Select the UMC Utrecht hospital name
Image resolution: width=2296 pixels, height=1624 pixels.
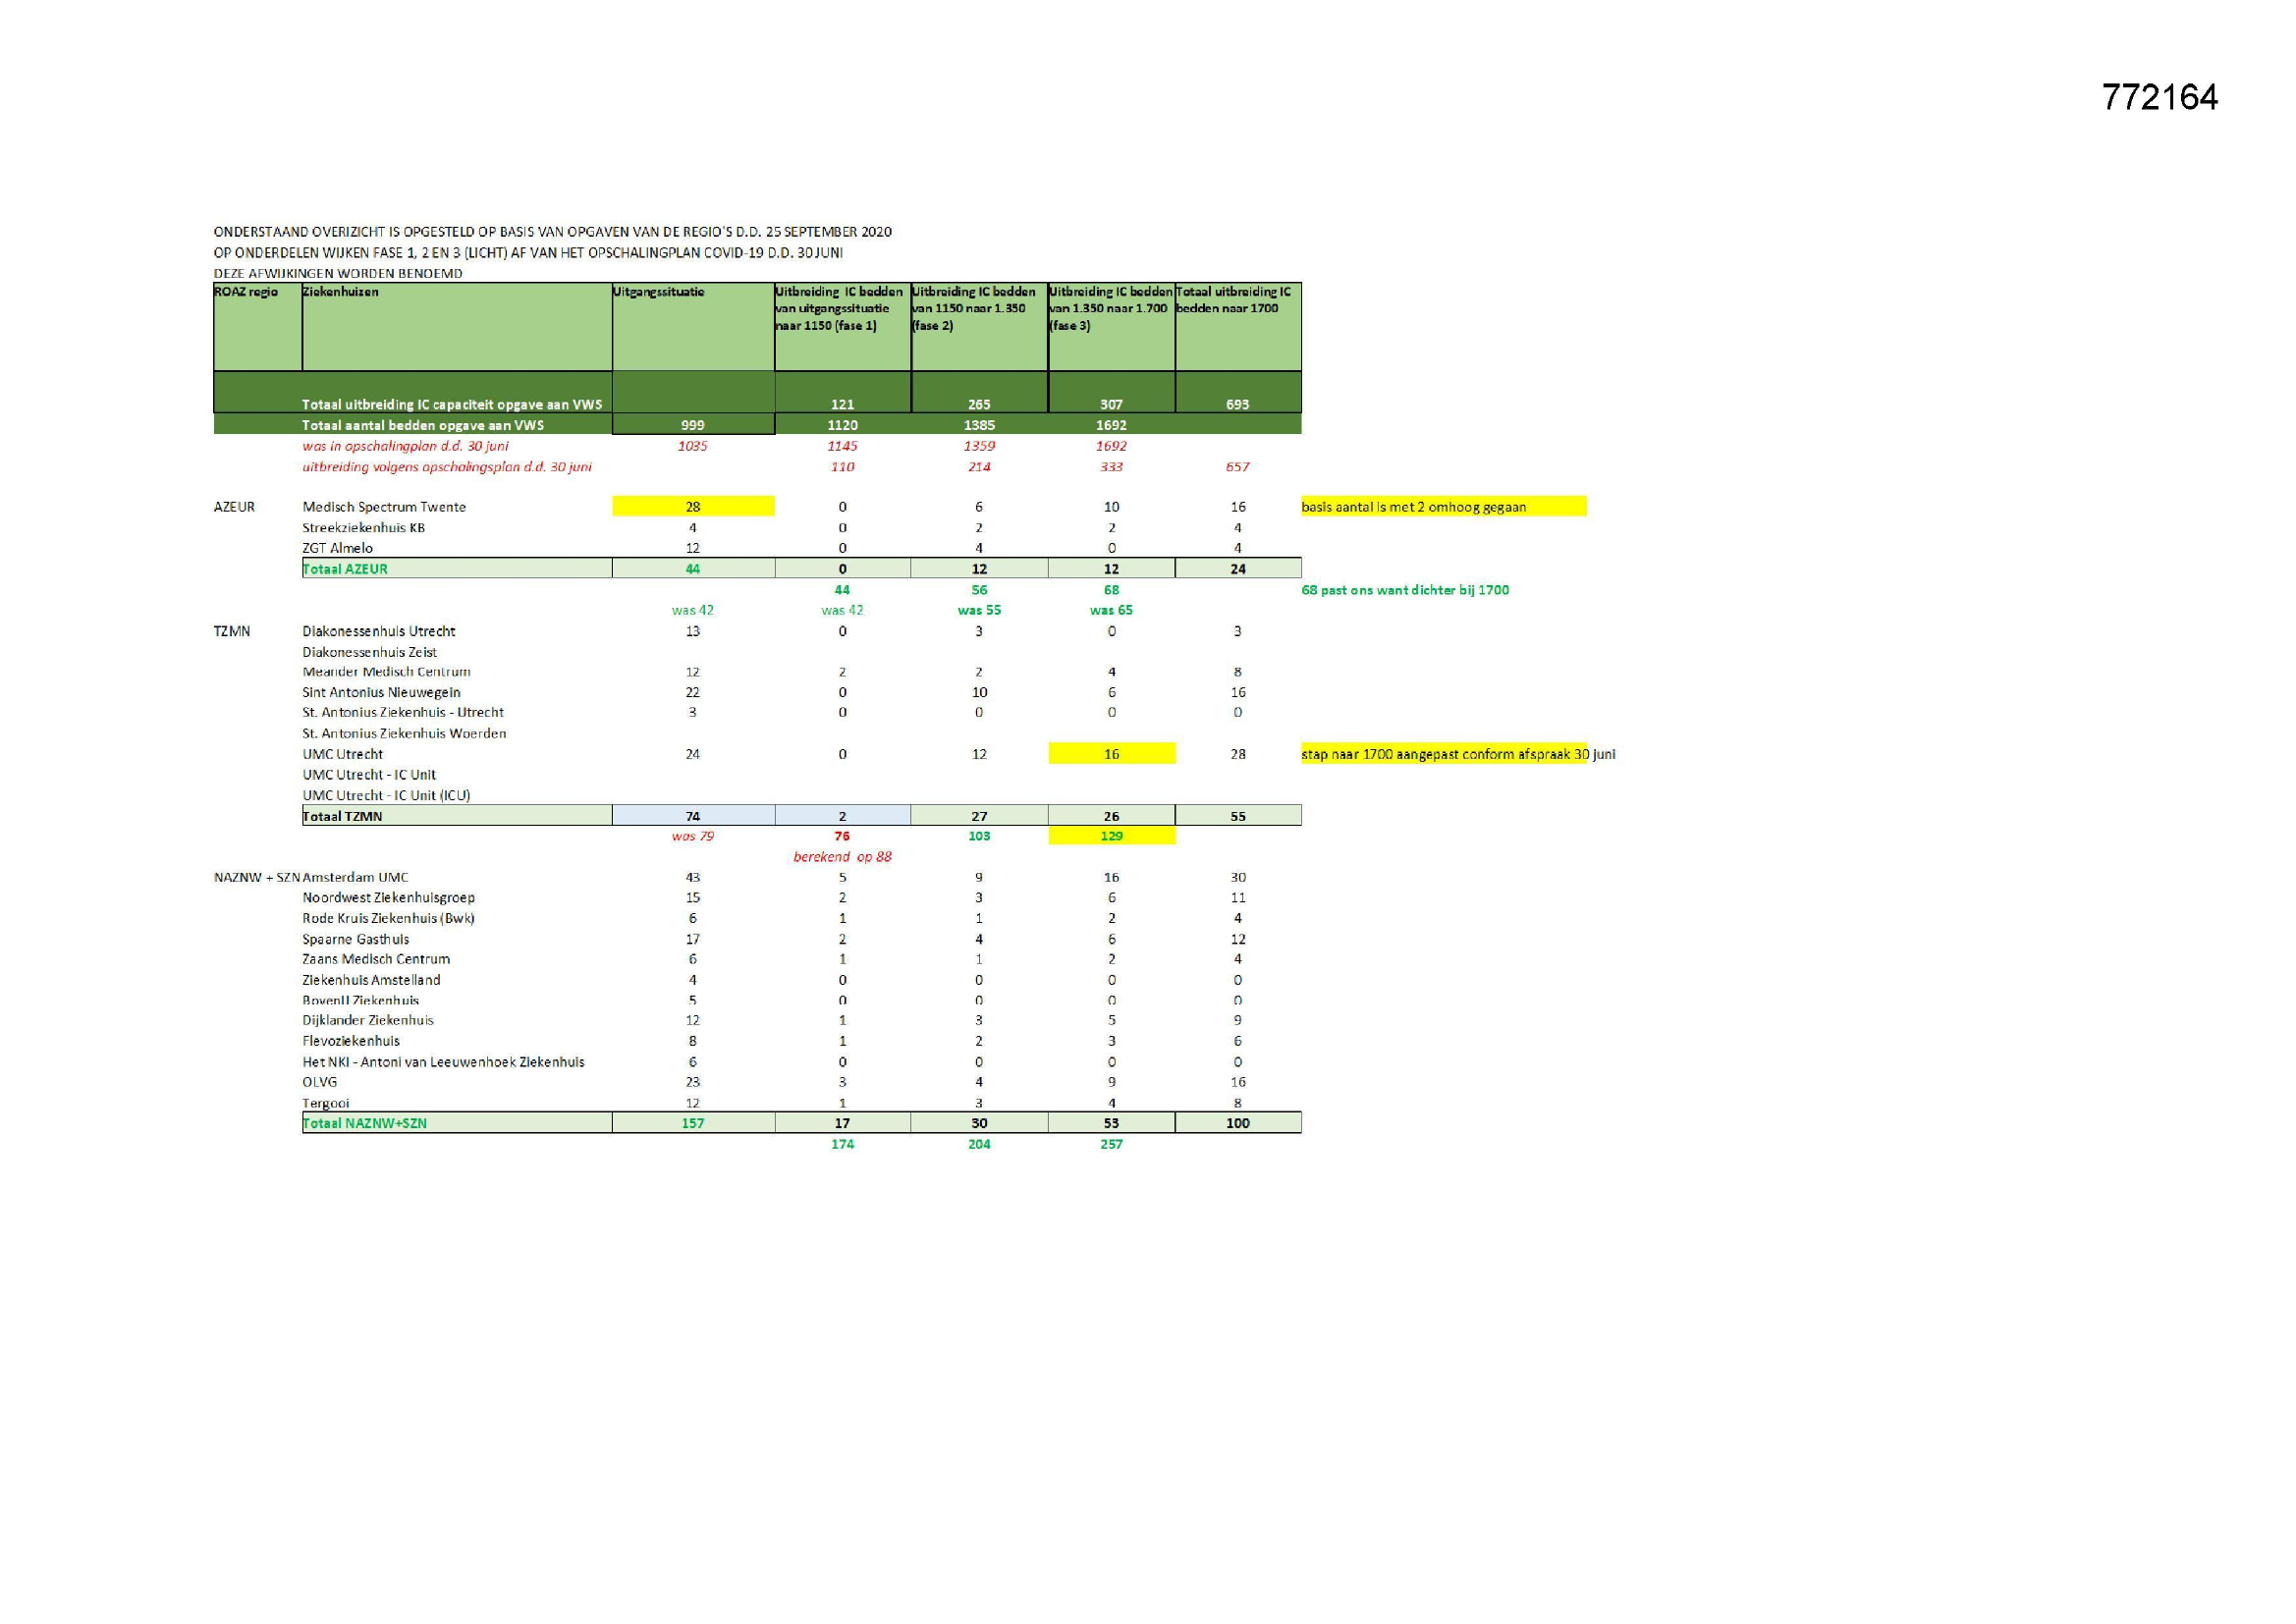(342, 754)
